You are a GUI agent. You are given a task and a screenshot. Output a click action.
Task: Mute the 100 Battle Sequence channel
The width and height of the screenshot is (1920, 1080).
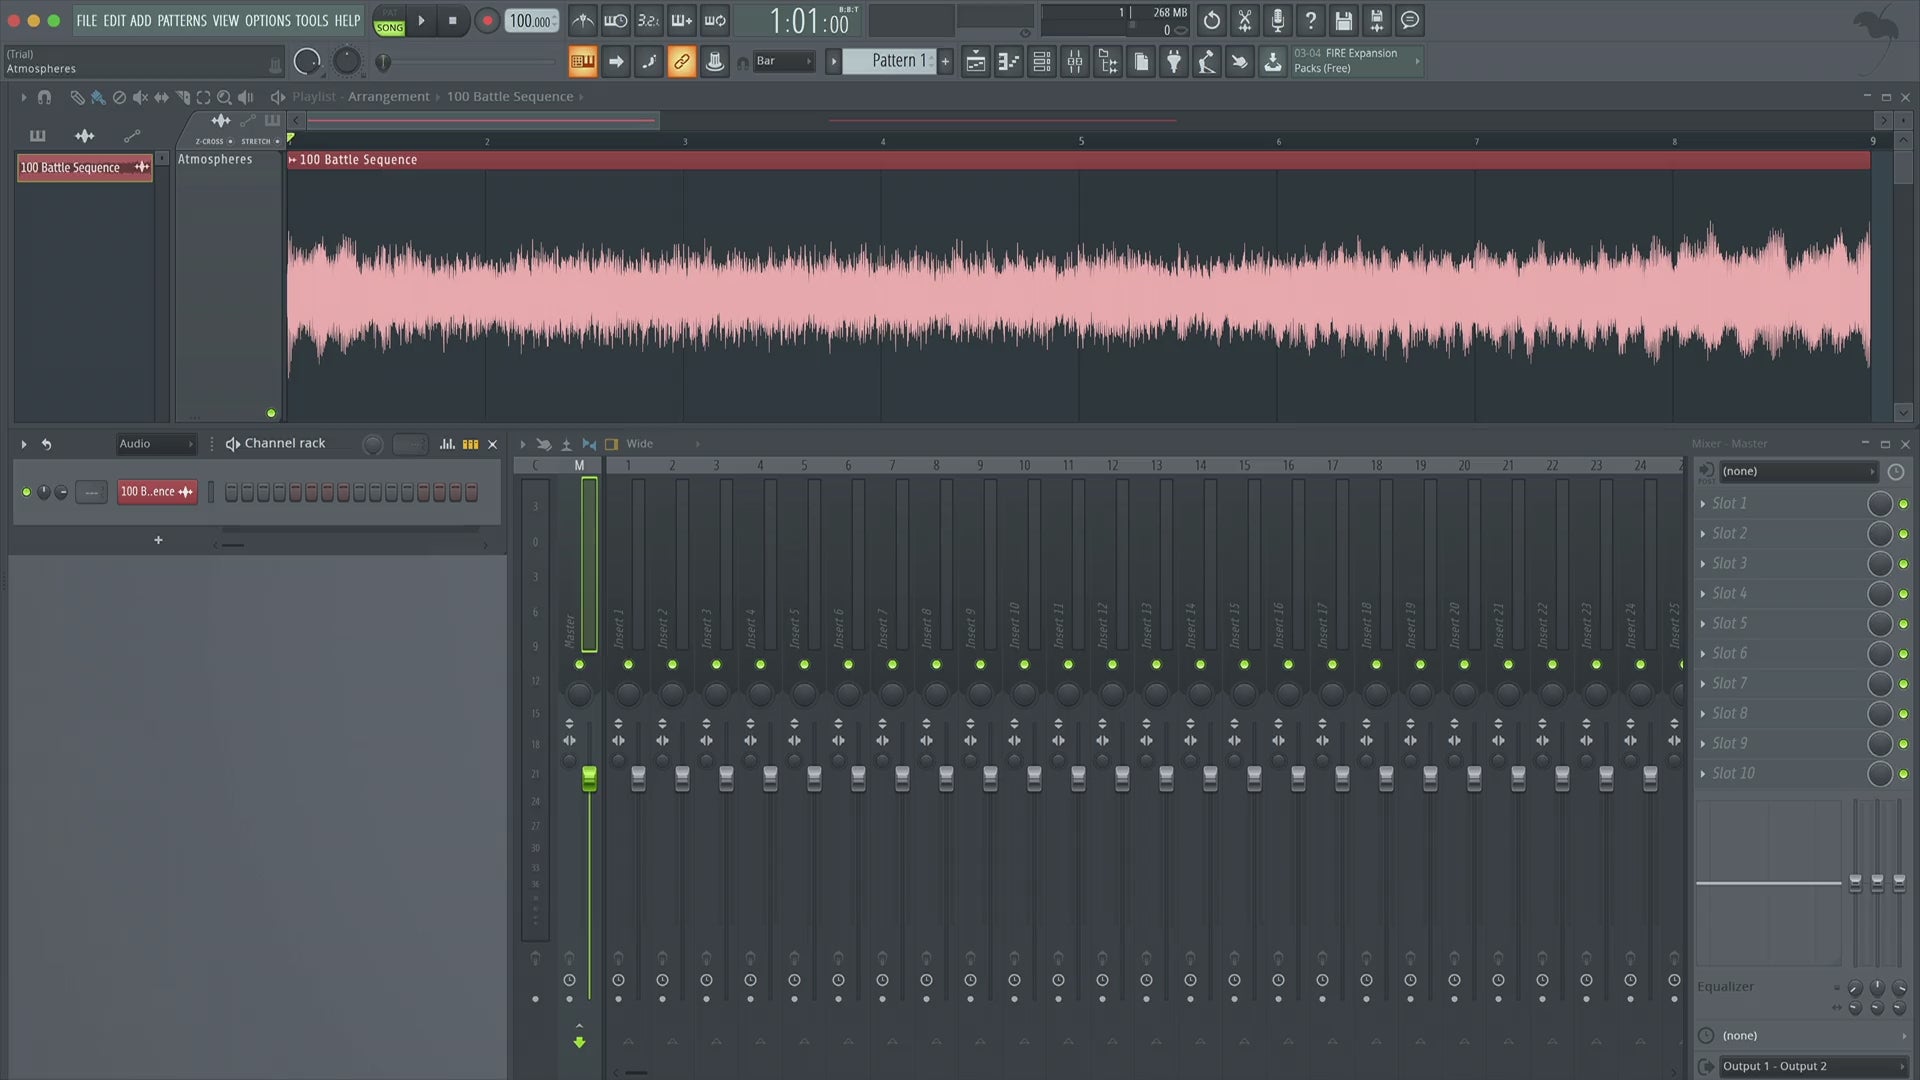26,492
